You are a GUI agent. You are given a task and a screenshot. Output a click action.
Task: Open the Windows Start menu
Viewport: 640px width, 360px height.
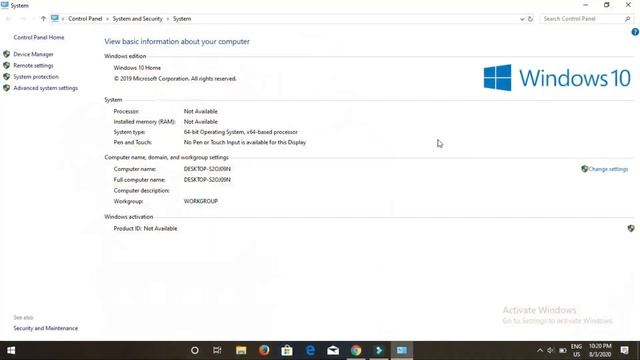click(11, 350)
